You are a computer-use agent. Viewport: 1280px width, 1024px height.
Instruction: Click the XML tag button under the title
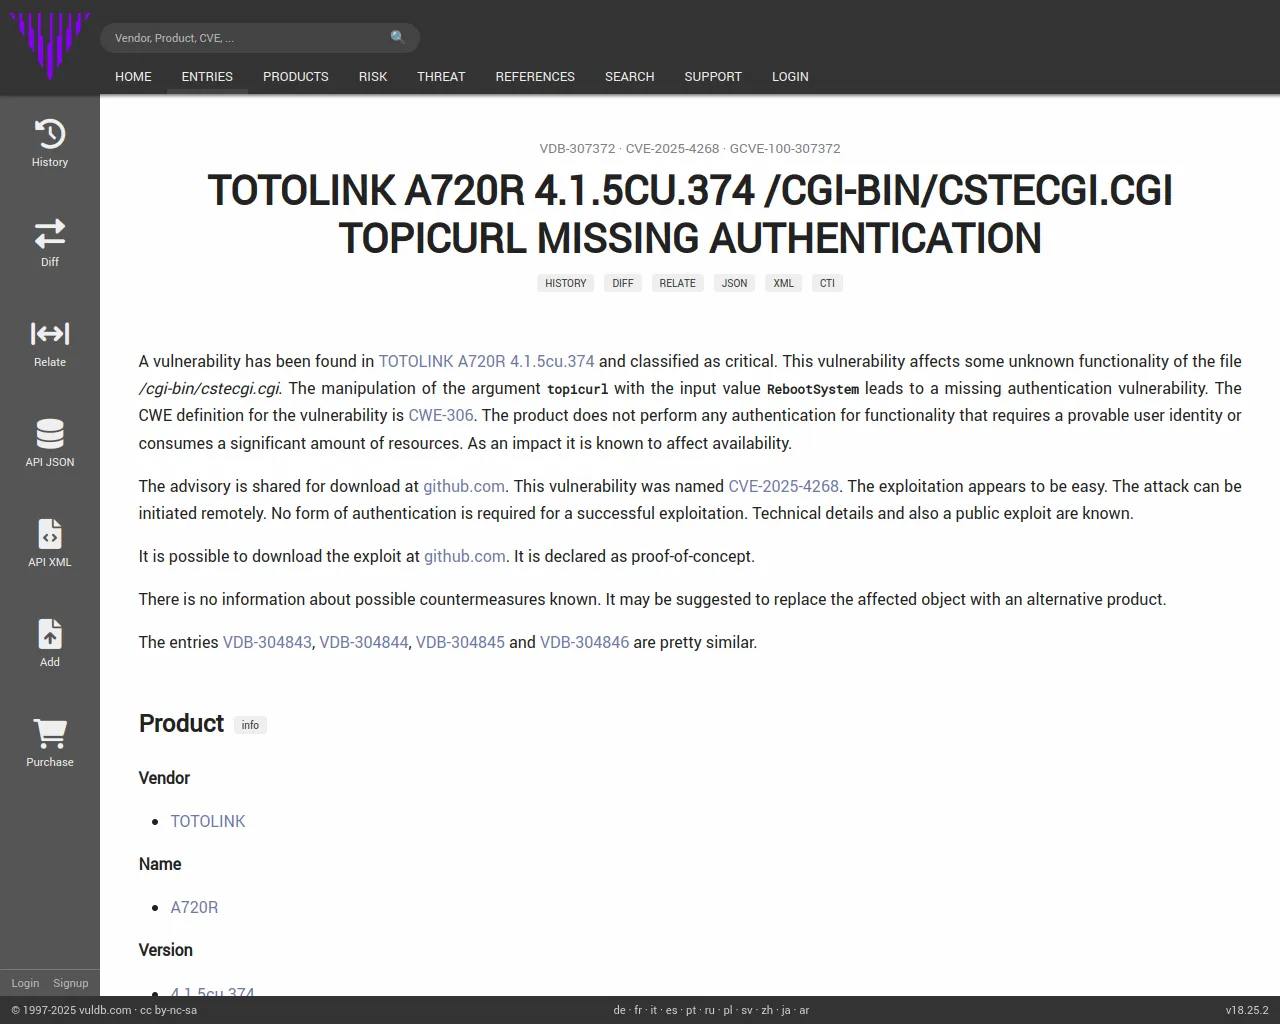click(x=783, y=283)
